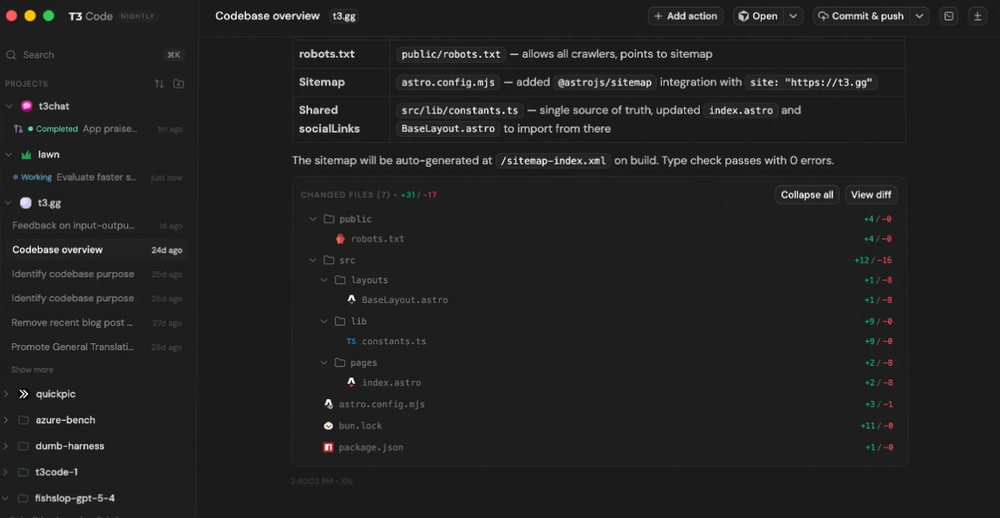Click the pages folder icon
This screenshot has height=518, width=1000.
click(340, 363)
